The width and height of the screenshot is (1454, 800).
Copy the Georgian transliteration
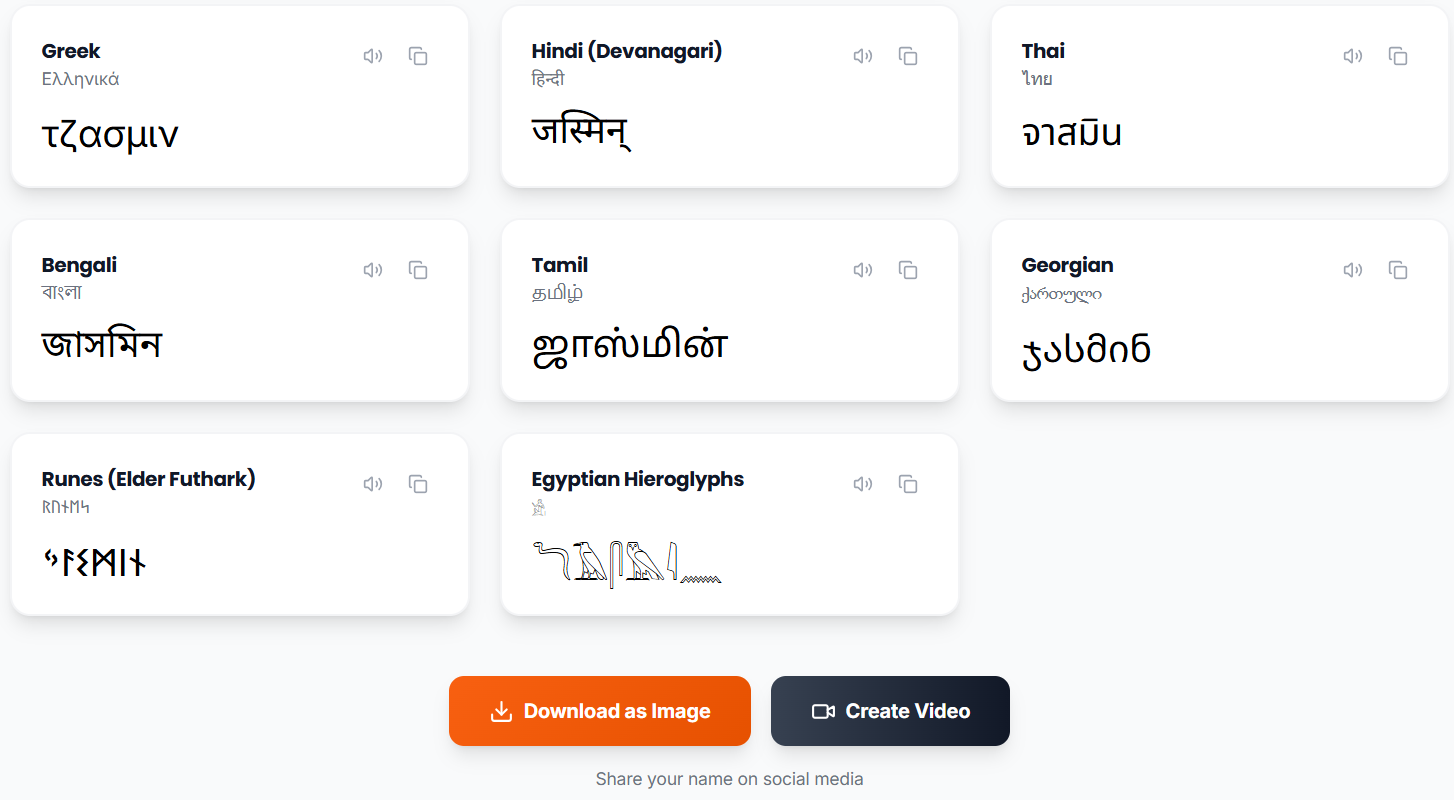1398,270
